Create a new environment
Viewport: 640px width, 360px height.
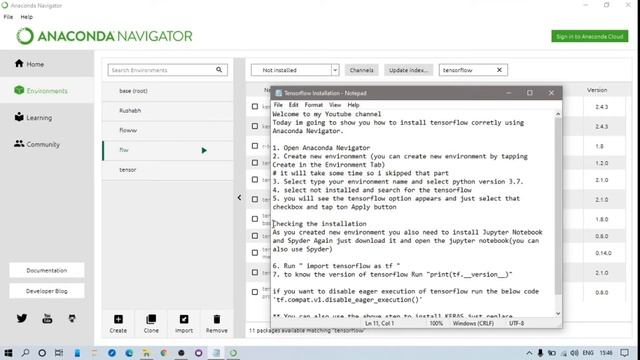(118, 324)
